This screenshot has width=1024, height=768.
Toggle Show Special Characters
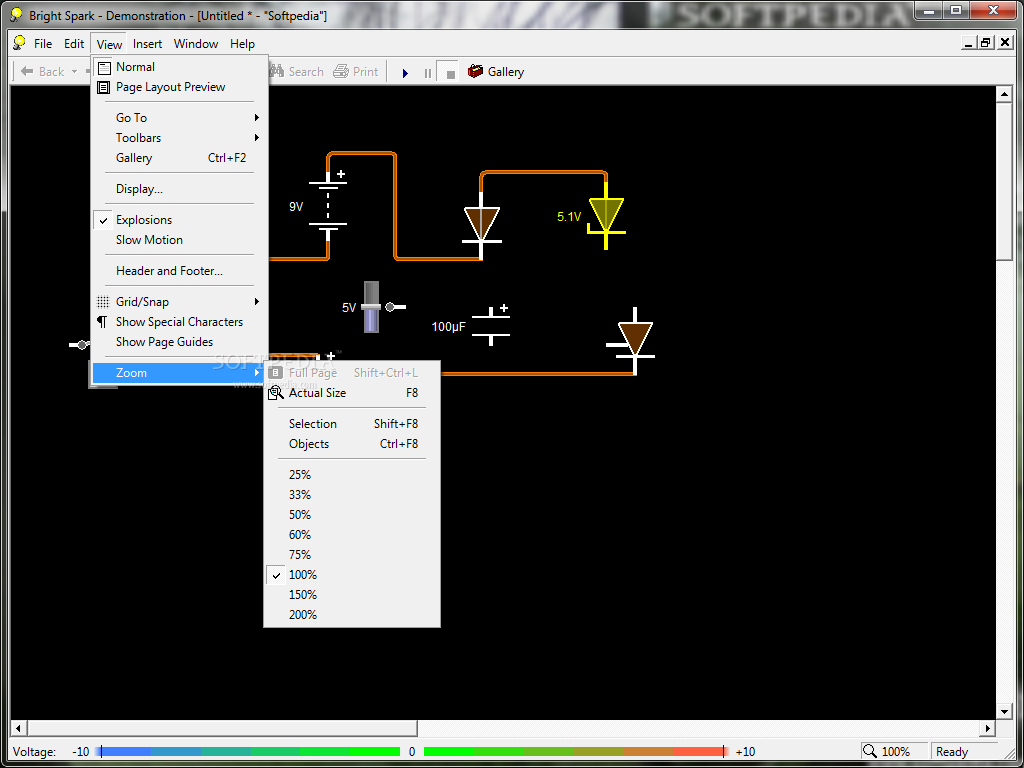pos(180,322)
